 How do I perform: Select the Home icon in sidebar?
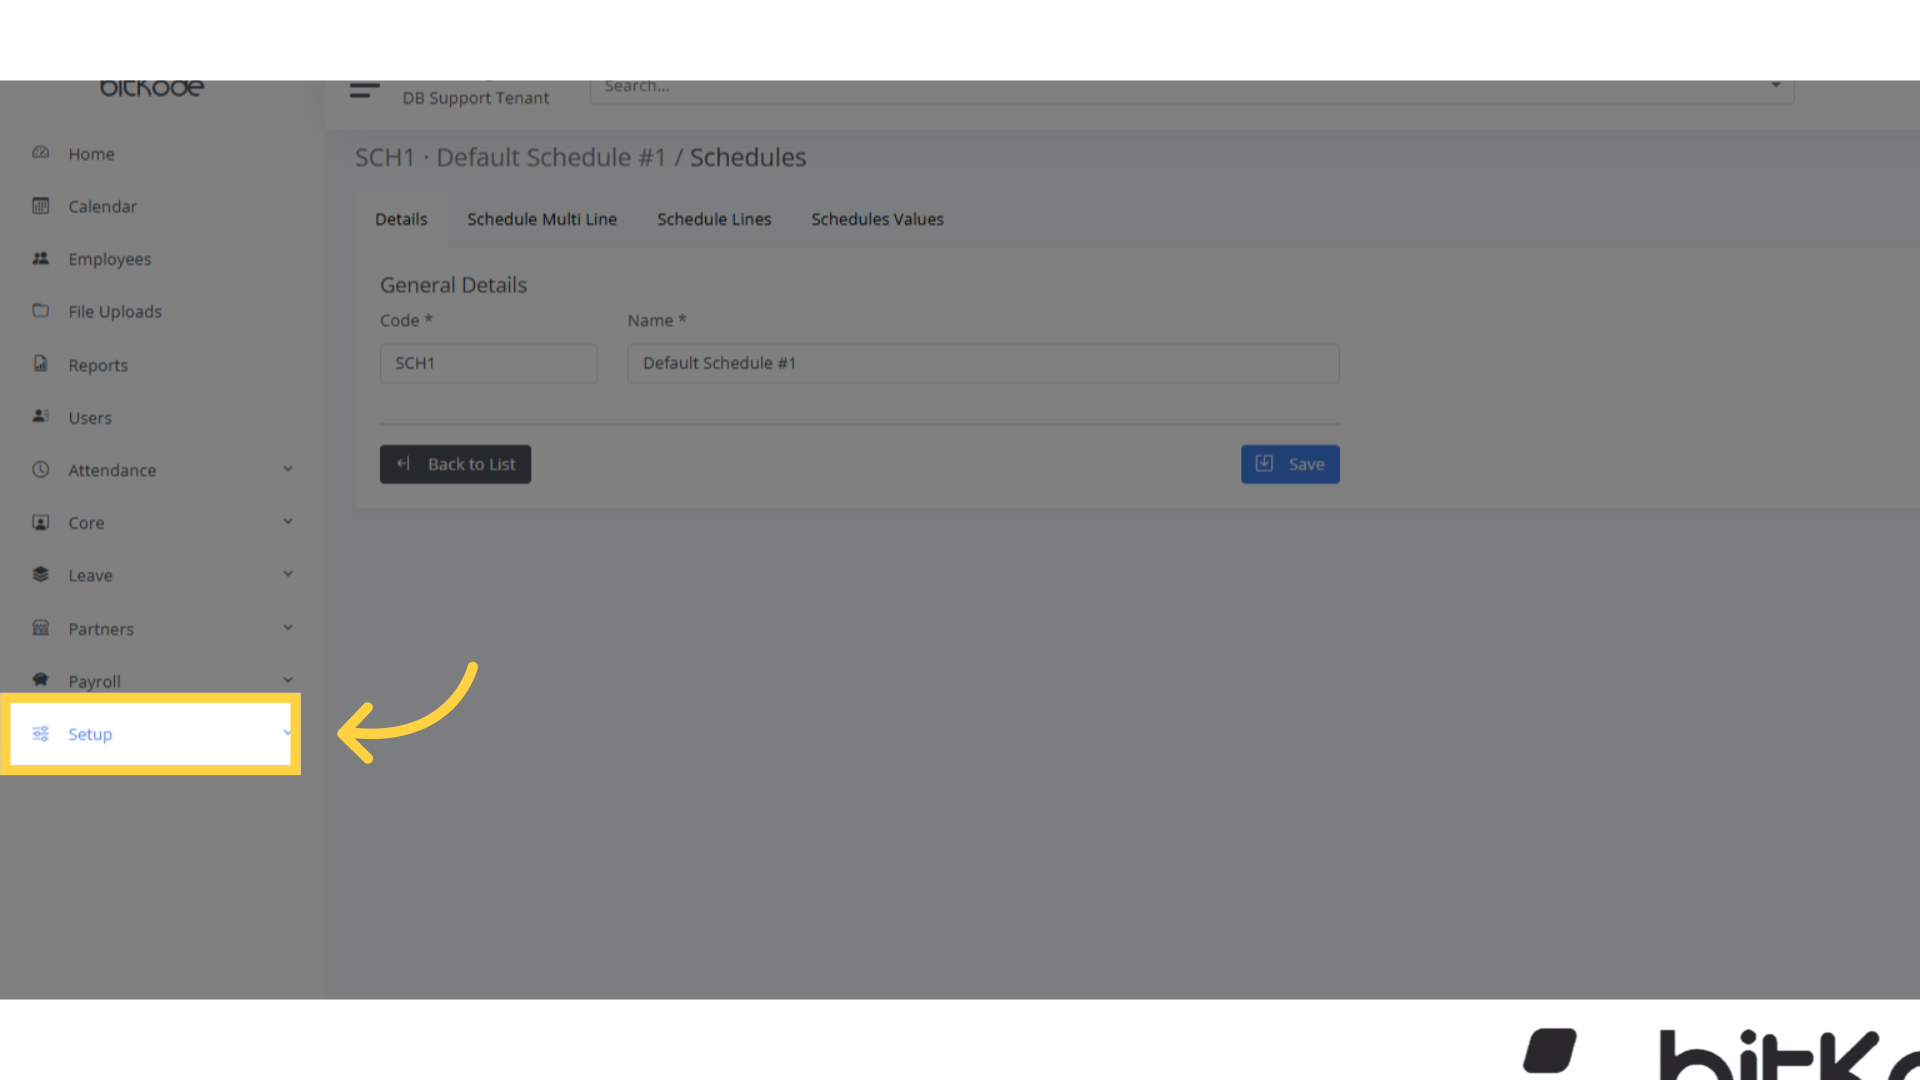click(x=40, y=153)
